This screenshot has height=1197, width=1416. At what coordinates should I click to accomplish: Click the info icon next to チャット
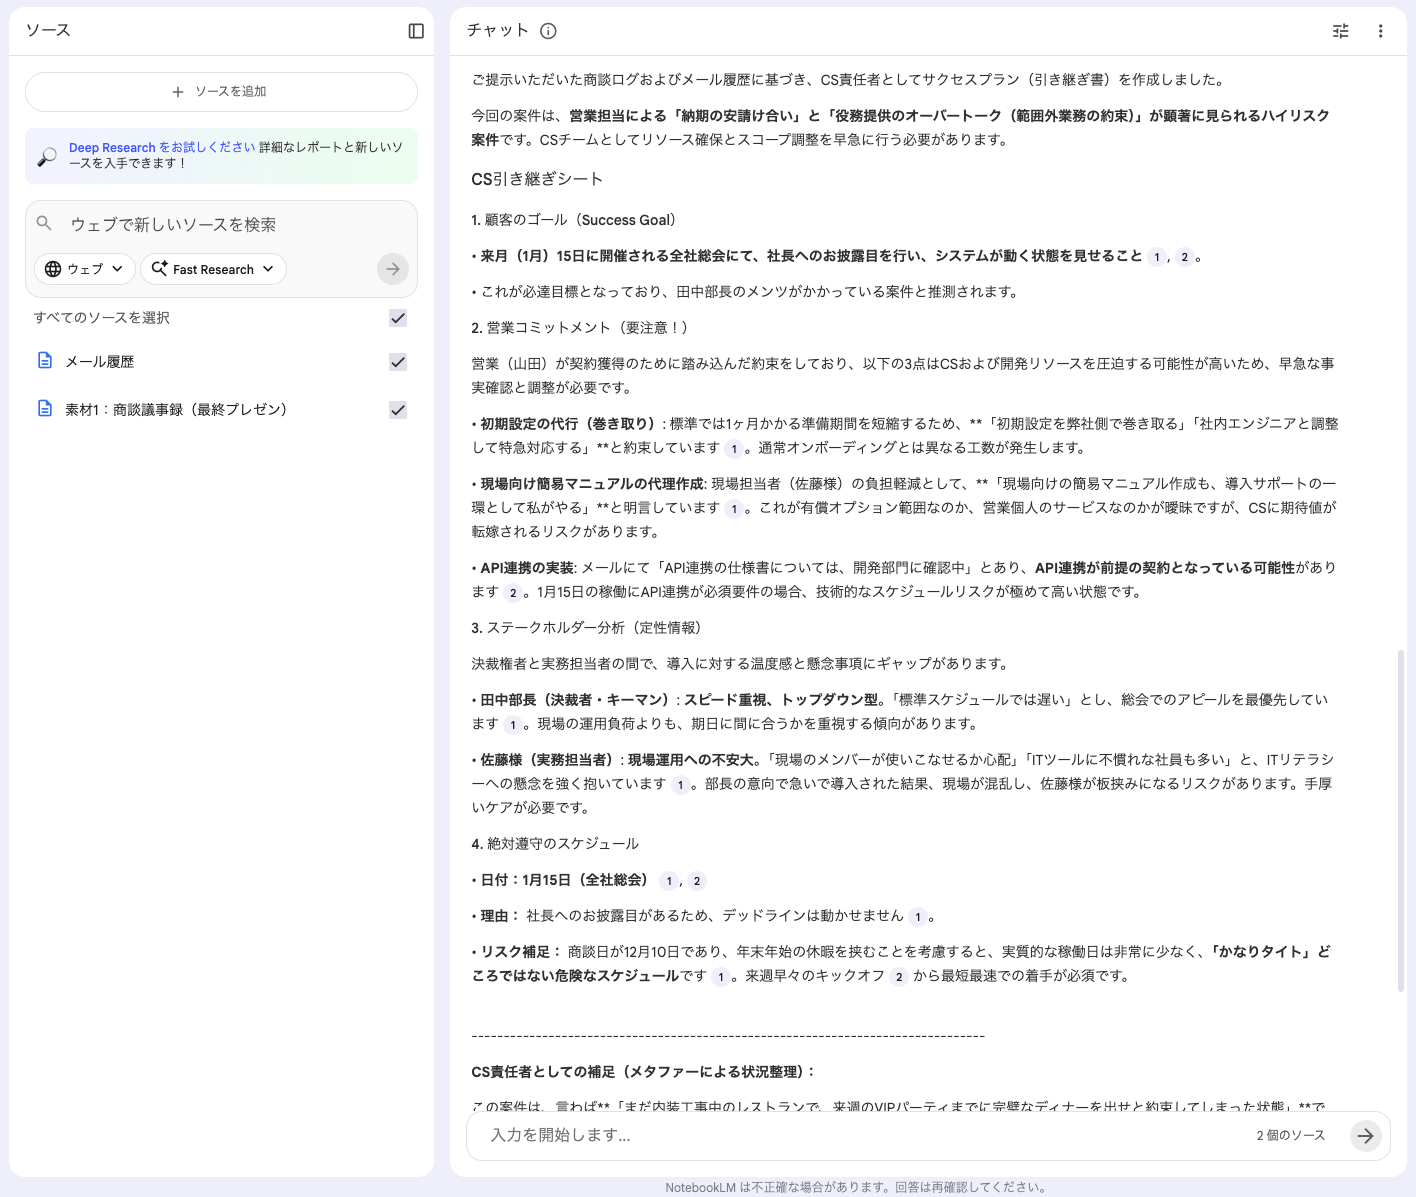547,31
